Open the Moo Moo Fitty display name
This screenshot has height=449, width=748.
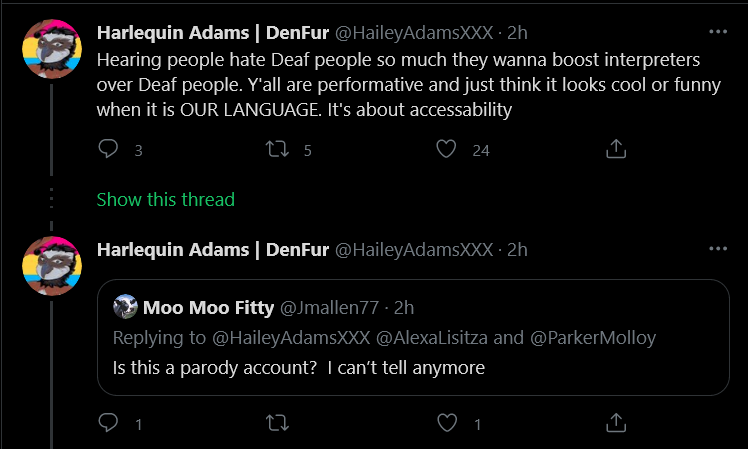pos(208,308)
